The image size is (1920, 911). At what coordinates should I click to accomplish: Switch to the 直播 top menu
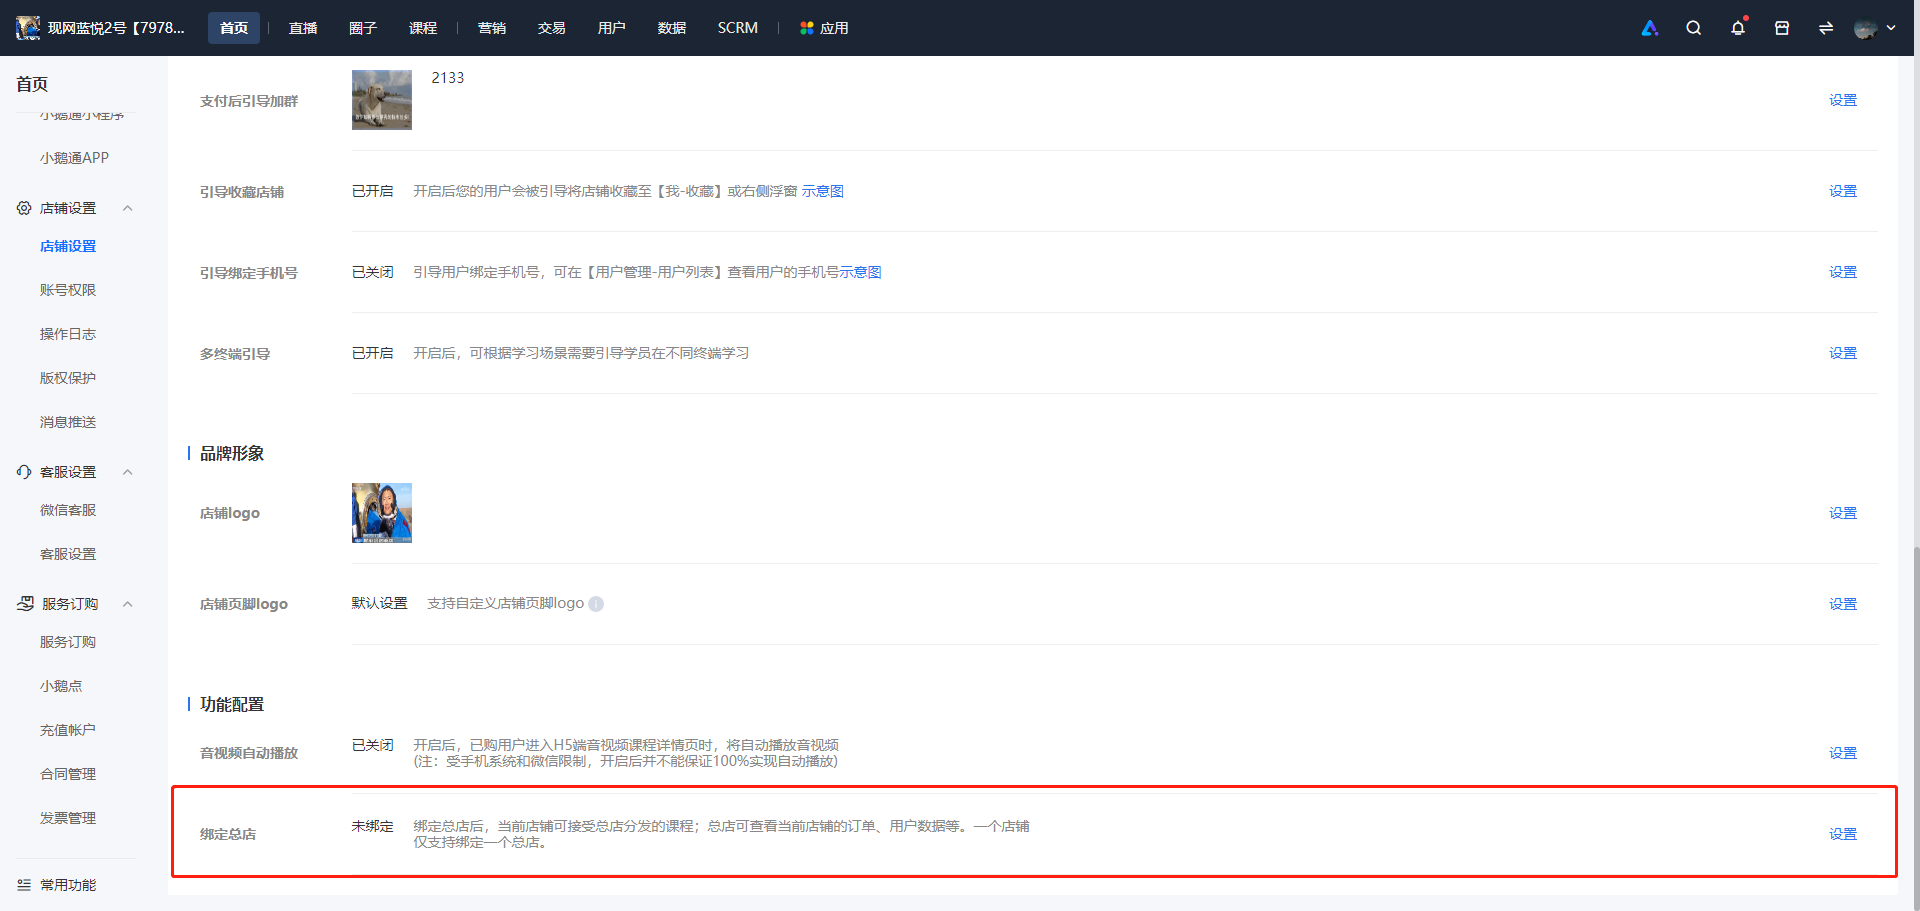pyautogui.click(x=303, y=28)
